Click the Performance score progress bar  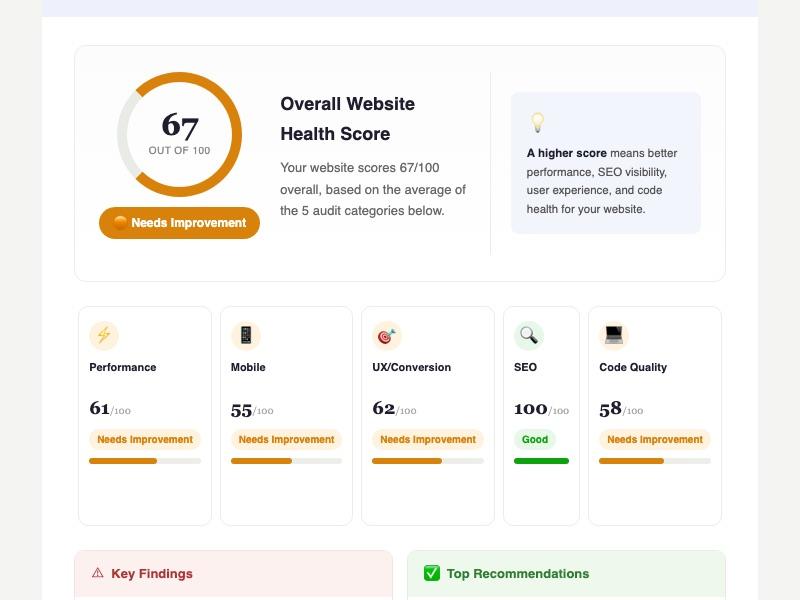(x=145, y=461)
